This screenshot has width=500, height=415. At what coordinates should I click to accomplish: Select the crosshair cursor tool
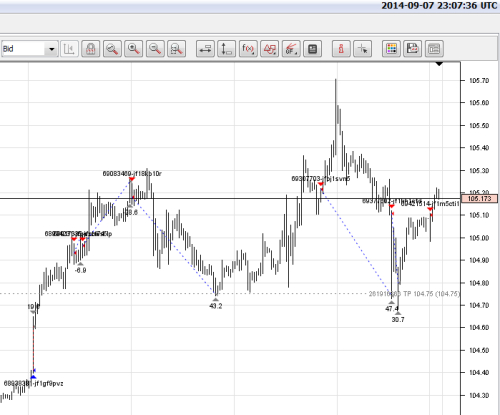tap(363, 49)
